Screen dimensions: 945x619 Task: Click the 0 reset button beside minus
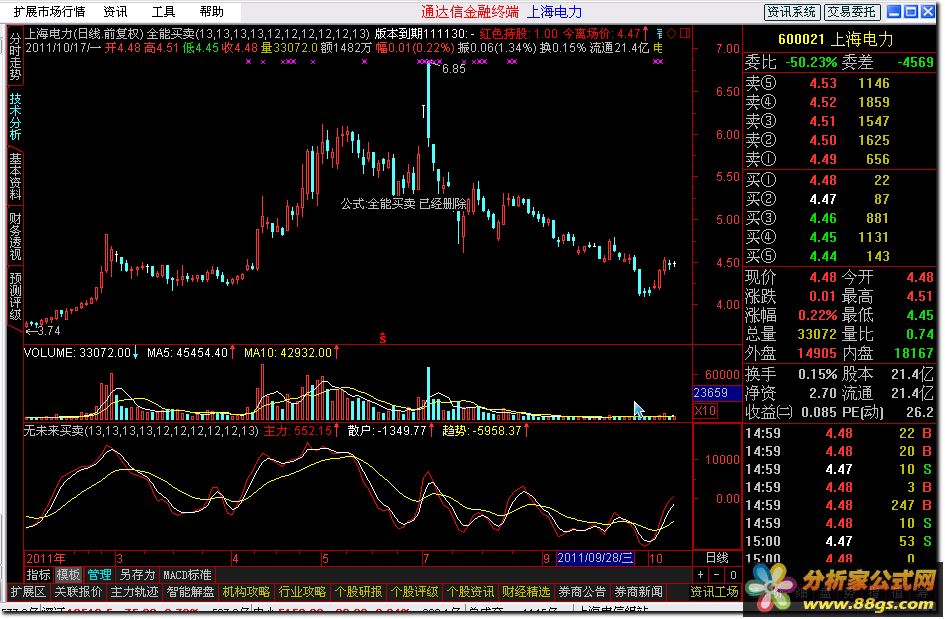tap(732, 575)
